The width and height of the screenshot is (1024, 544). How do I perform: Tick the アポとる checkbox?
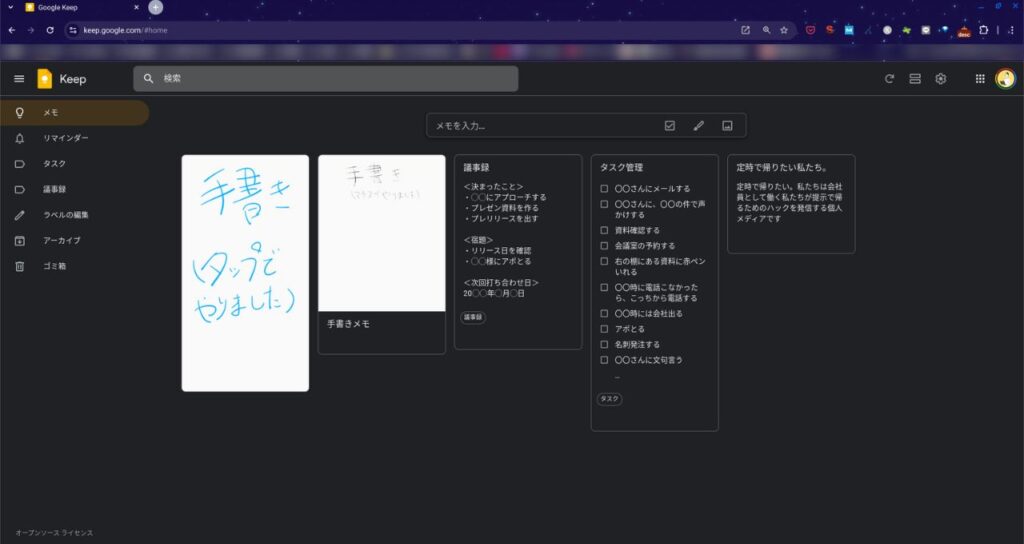(604, 329)
